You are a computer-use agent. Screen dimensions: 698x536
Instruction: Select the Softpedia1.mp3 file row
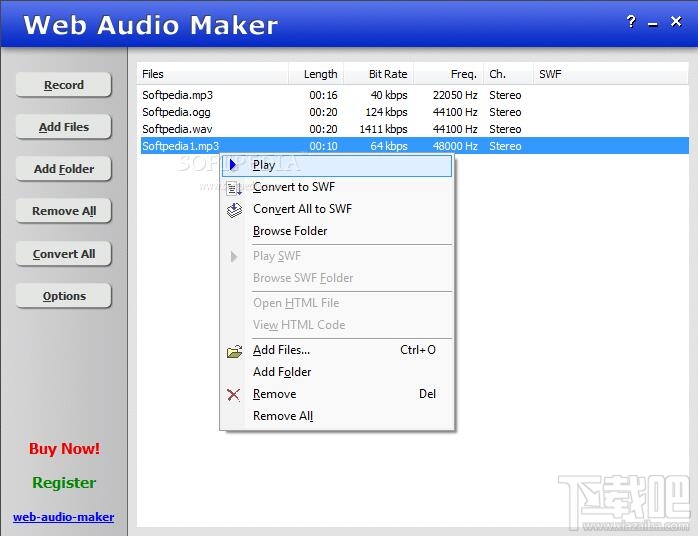point(414,146)
